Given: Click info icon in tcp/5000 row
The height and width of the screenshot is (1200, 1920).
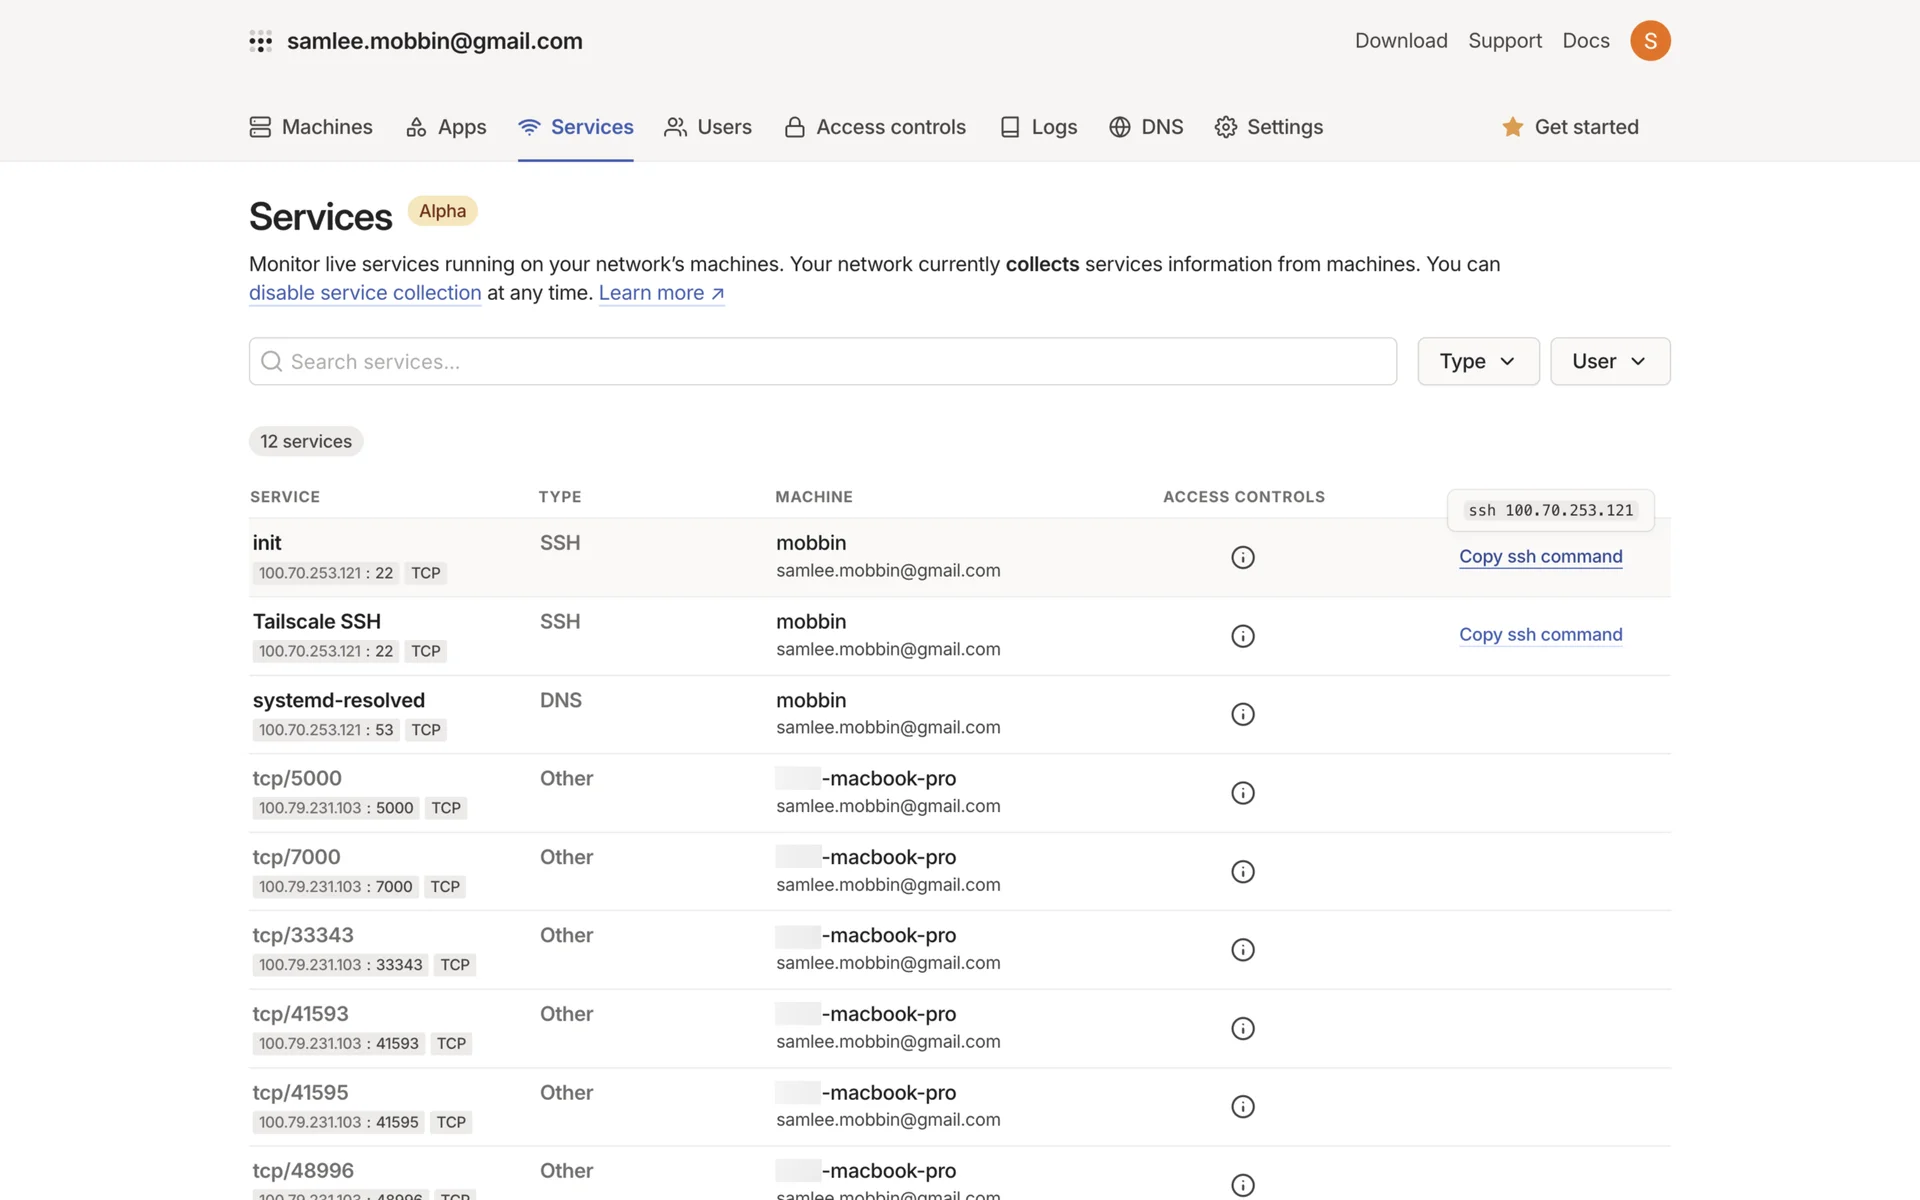Looking at the screenshot, I should 1242,793.
